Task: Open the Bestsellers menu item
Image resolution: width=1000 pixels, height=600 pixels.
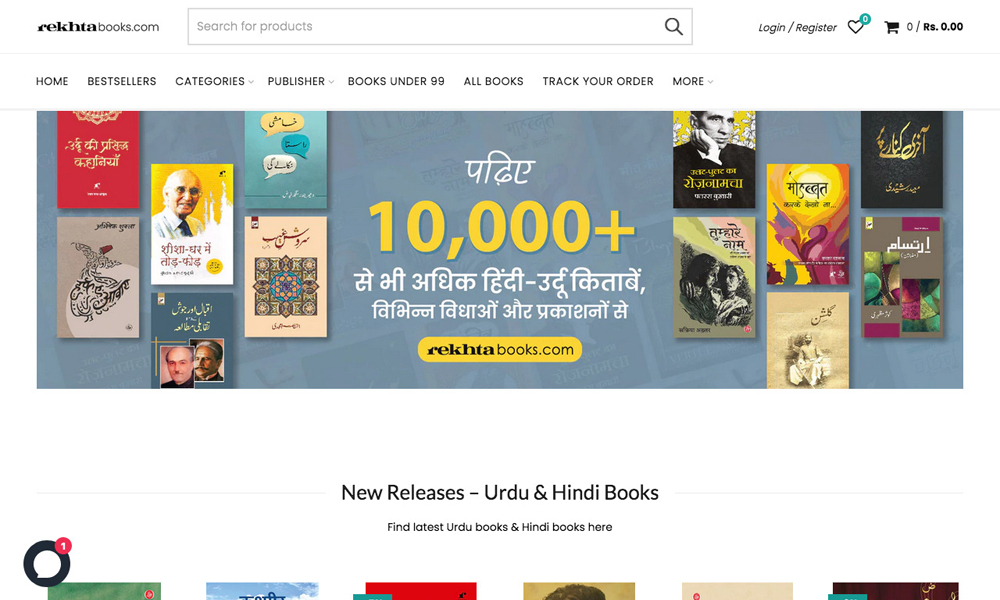Action: 122,82
